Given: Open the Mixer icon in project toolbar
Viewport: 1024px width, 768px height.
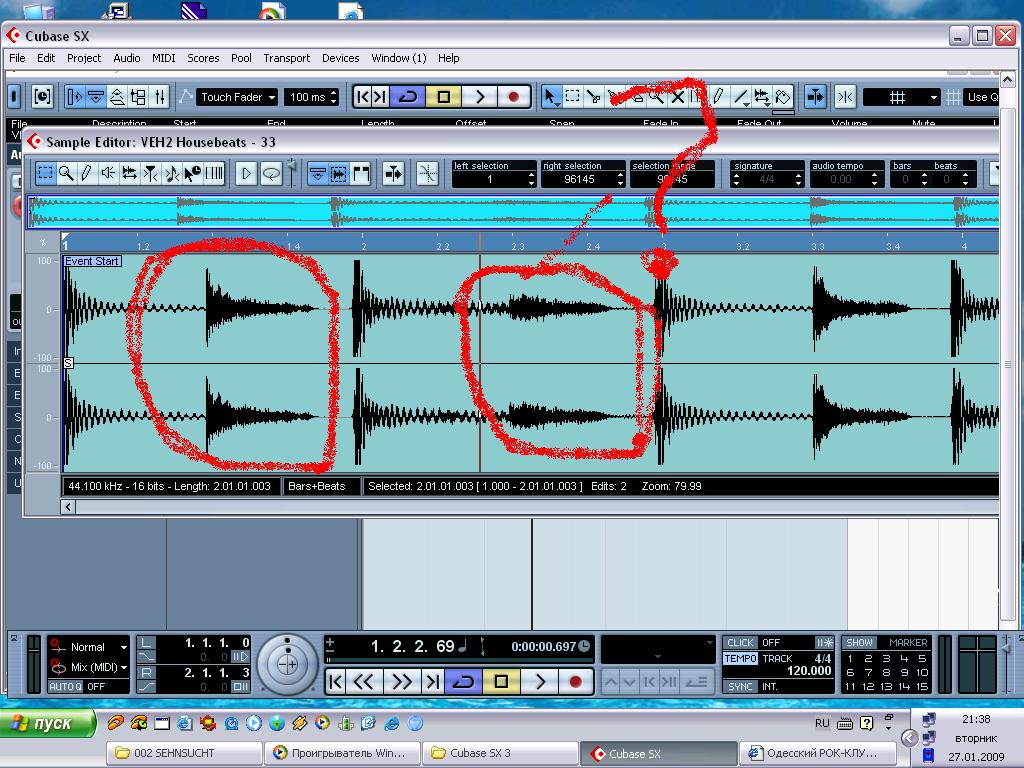Looking at the screenshot, I should click(x=160, y=97).
